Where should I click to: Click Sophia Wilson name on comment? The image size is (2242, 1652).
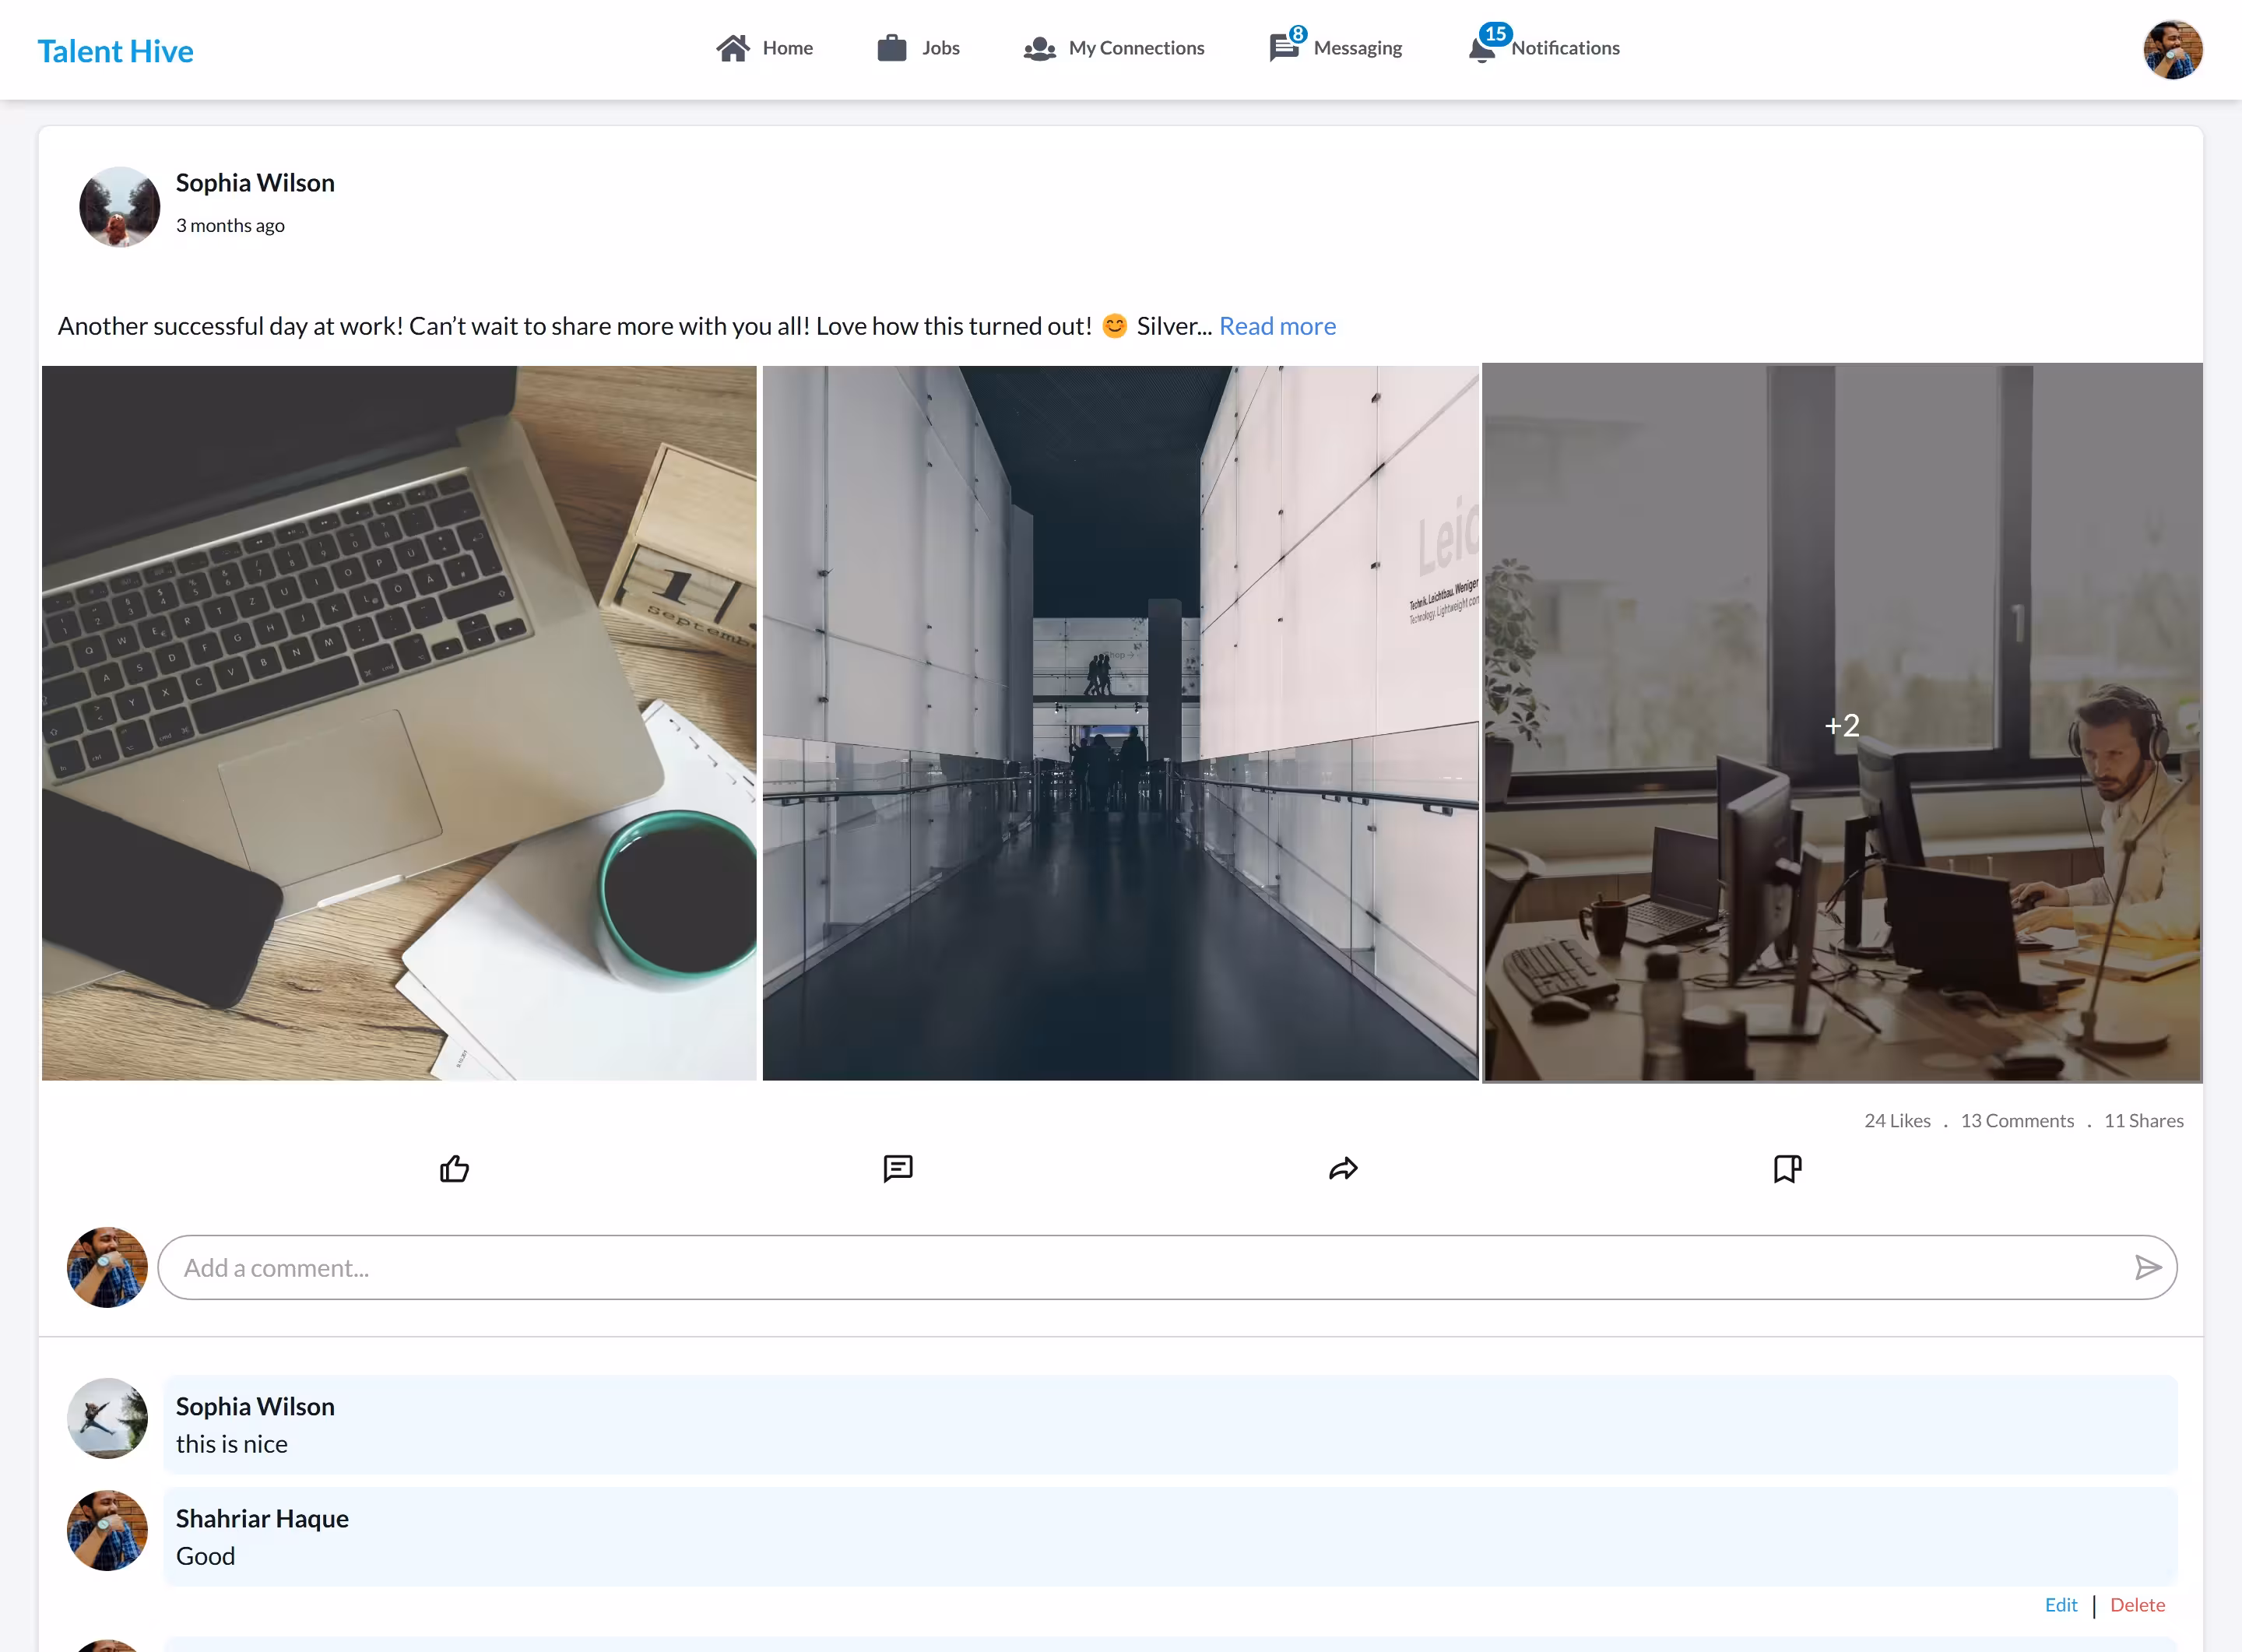[255, 1406]
